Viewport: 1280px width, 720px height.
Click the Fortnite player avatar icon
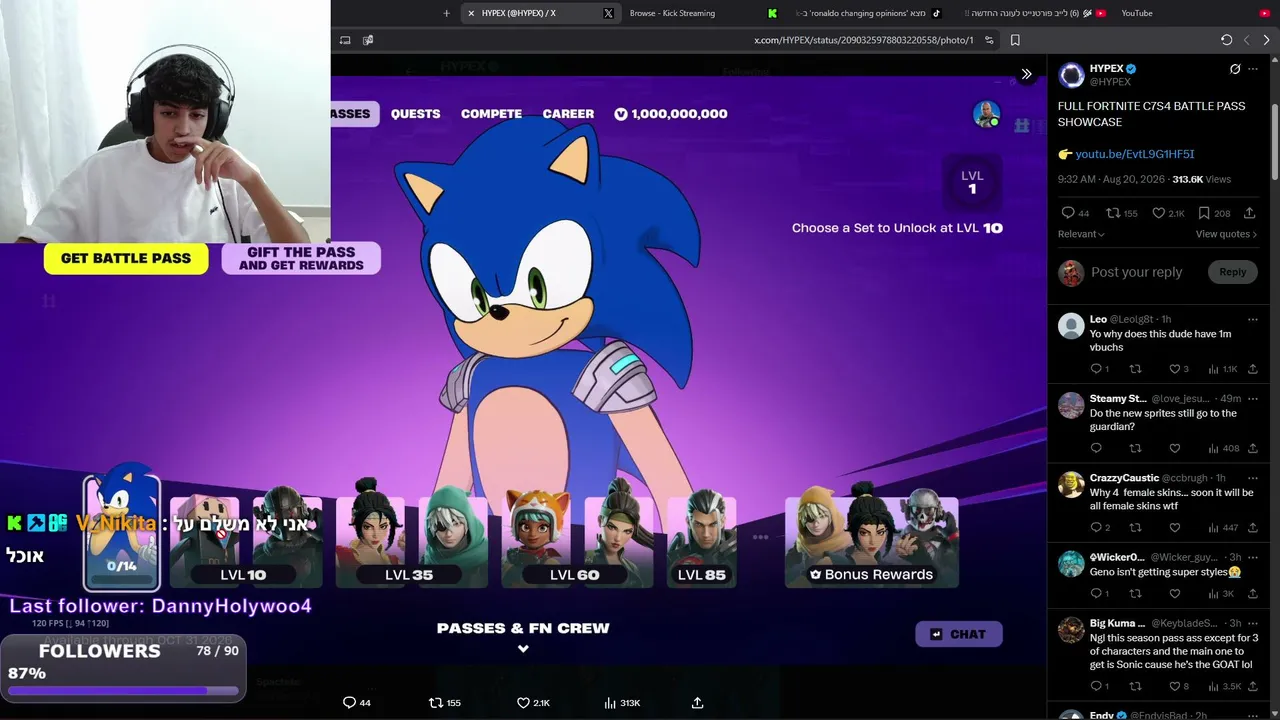point(987,114)
